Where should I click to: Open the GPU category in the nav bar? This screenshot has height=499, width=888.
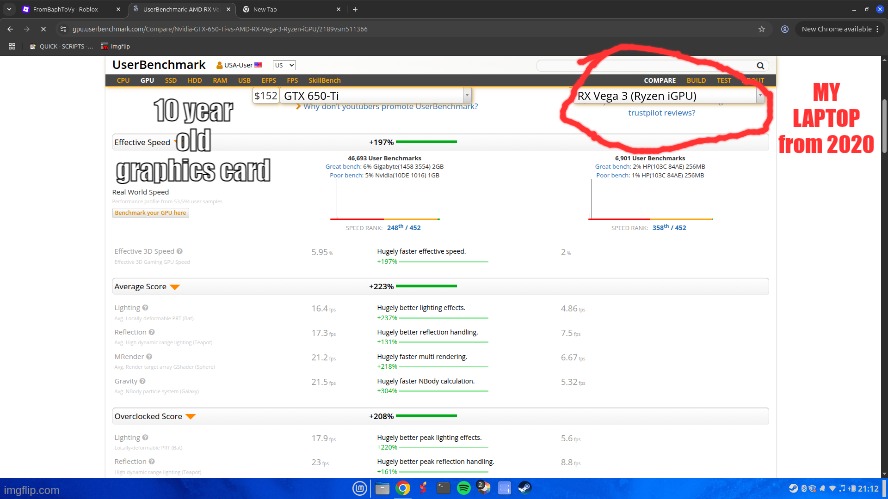pos(147,80)
